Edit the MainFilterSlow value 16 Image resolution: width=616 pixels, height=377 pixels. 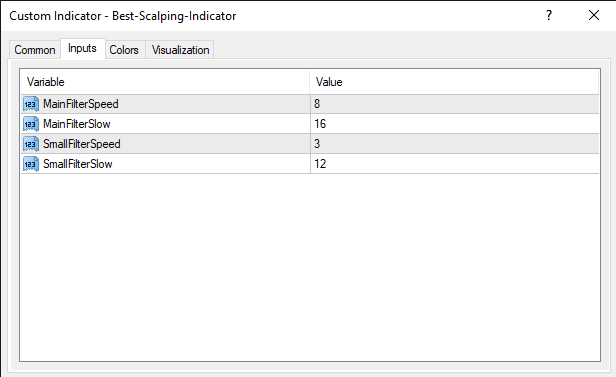coord(455,124)
